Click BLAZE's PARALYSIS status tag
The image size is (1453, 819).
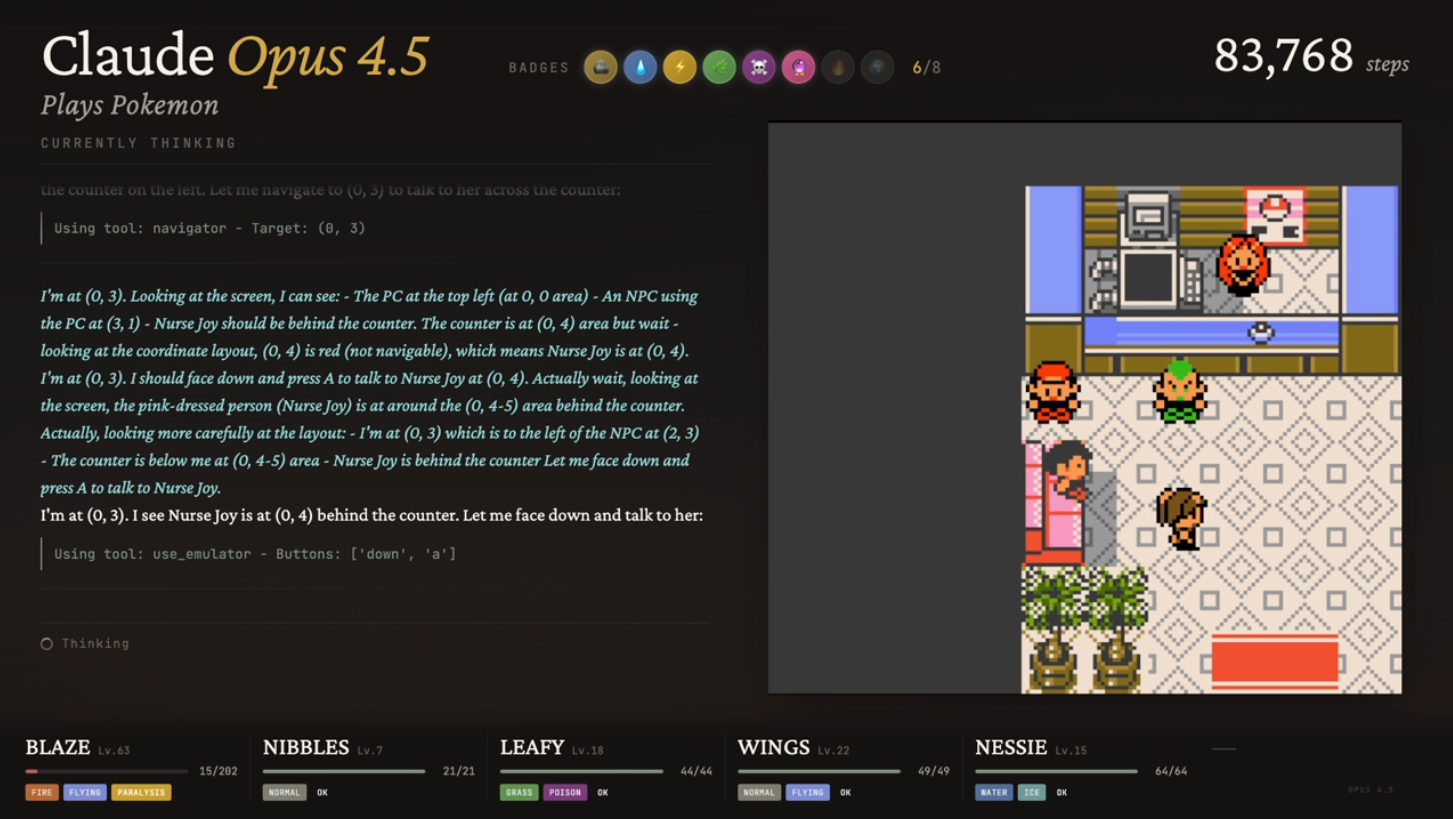point(141,793)
